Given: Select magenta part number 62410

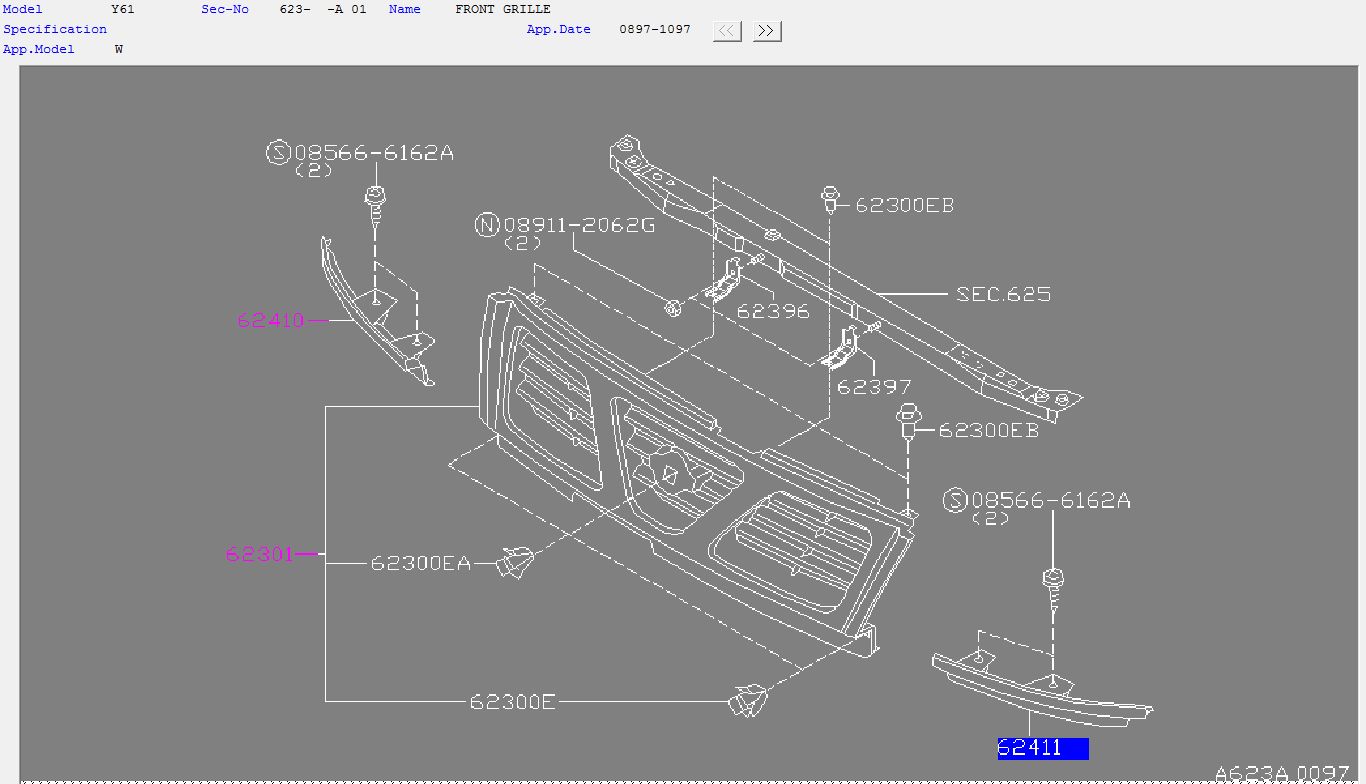Looking at the screenshot, I should point(271,321).
